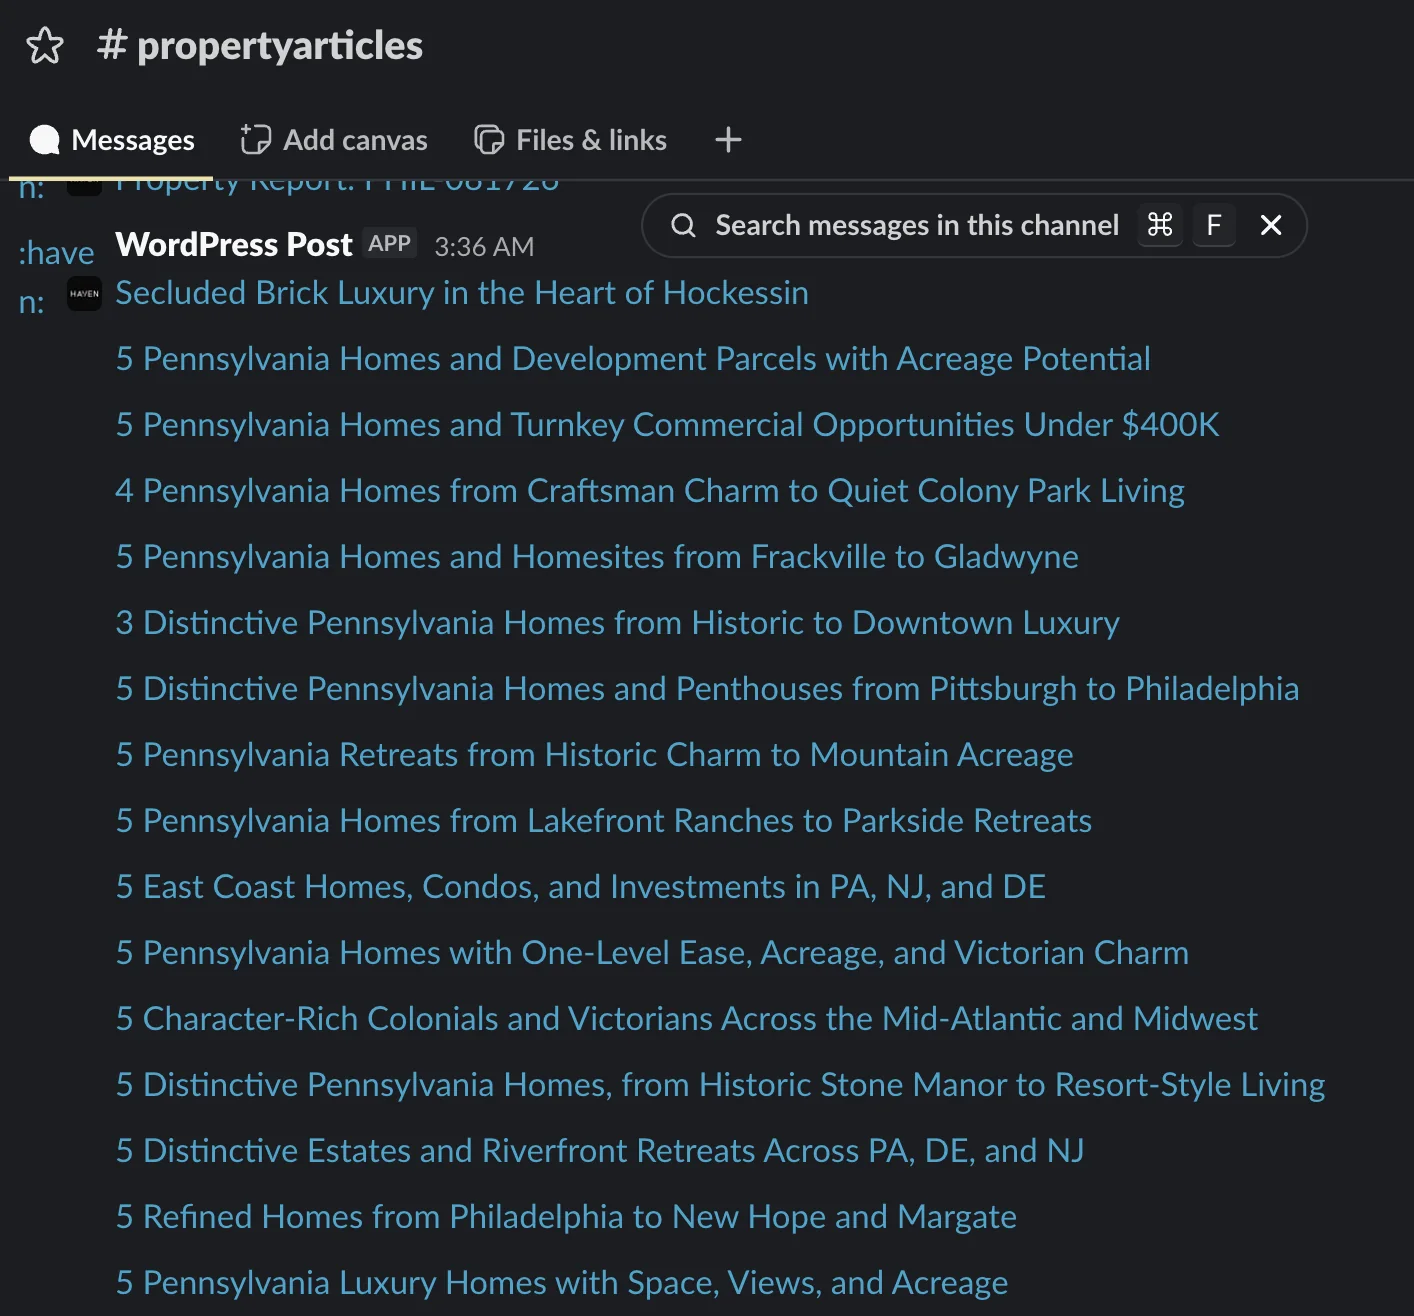The height and width of the screenshot is (1316, 1414).
Task: Open Craftsman Charm to Quiet Colony Park link
Action: 650,491
